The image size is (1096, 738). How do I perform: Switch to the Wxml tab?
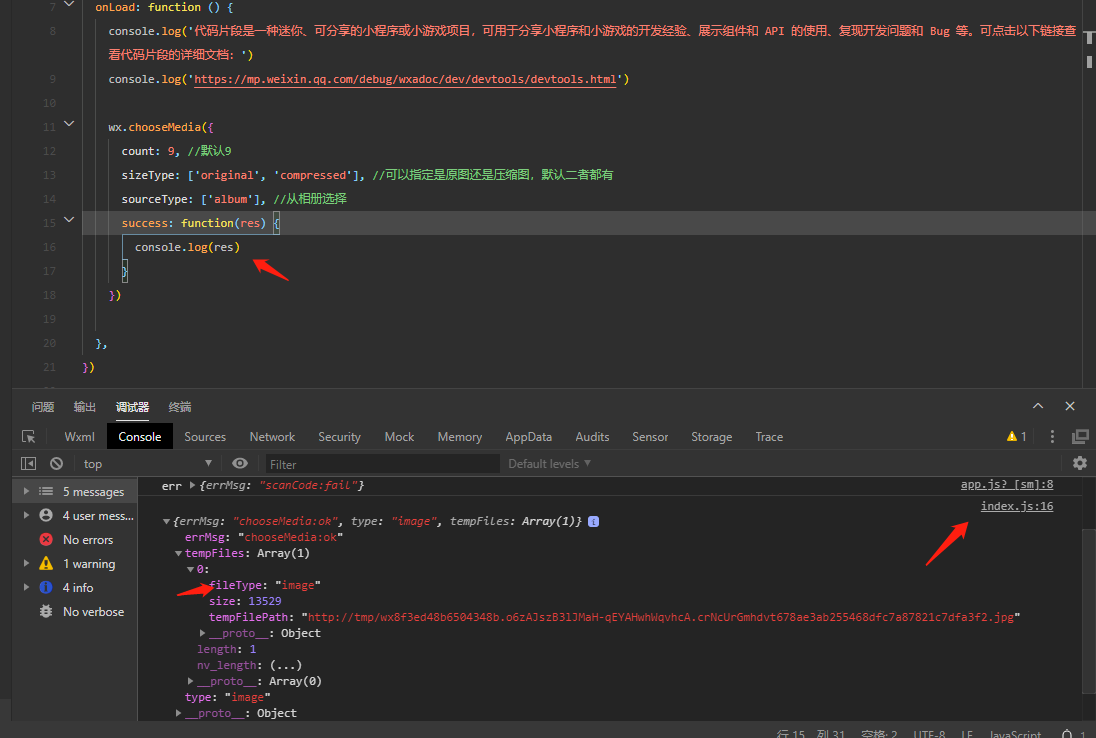click(x=79, y=437)
